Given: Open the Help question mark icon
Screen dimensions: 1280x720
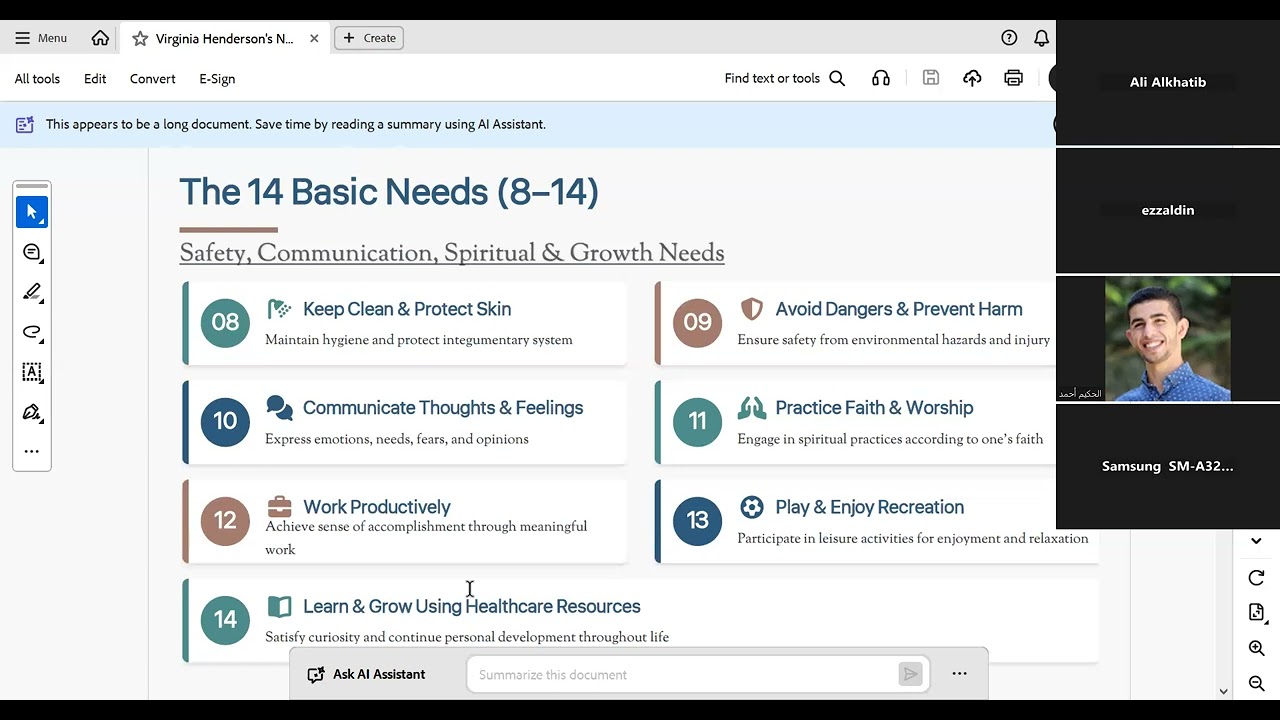Looking at the screenshot, I should tap(1009, 38).
